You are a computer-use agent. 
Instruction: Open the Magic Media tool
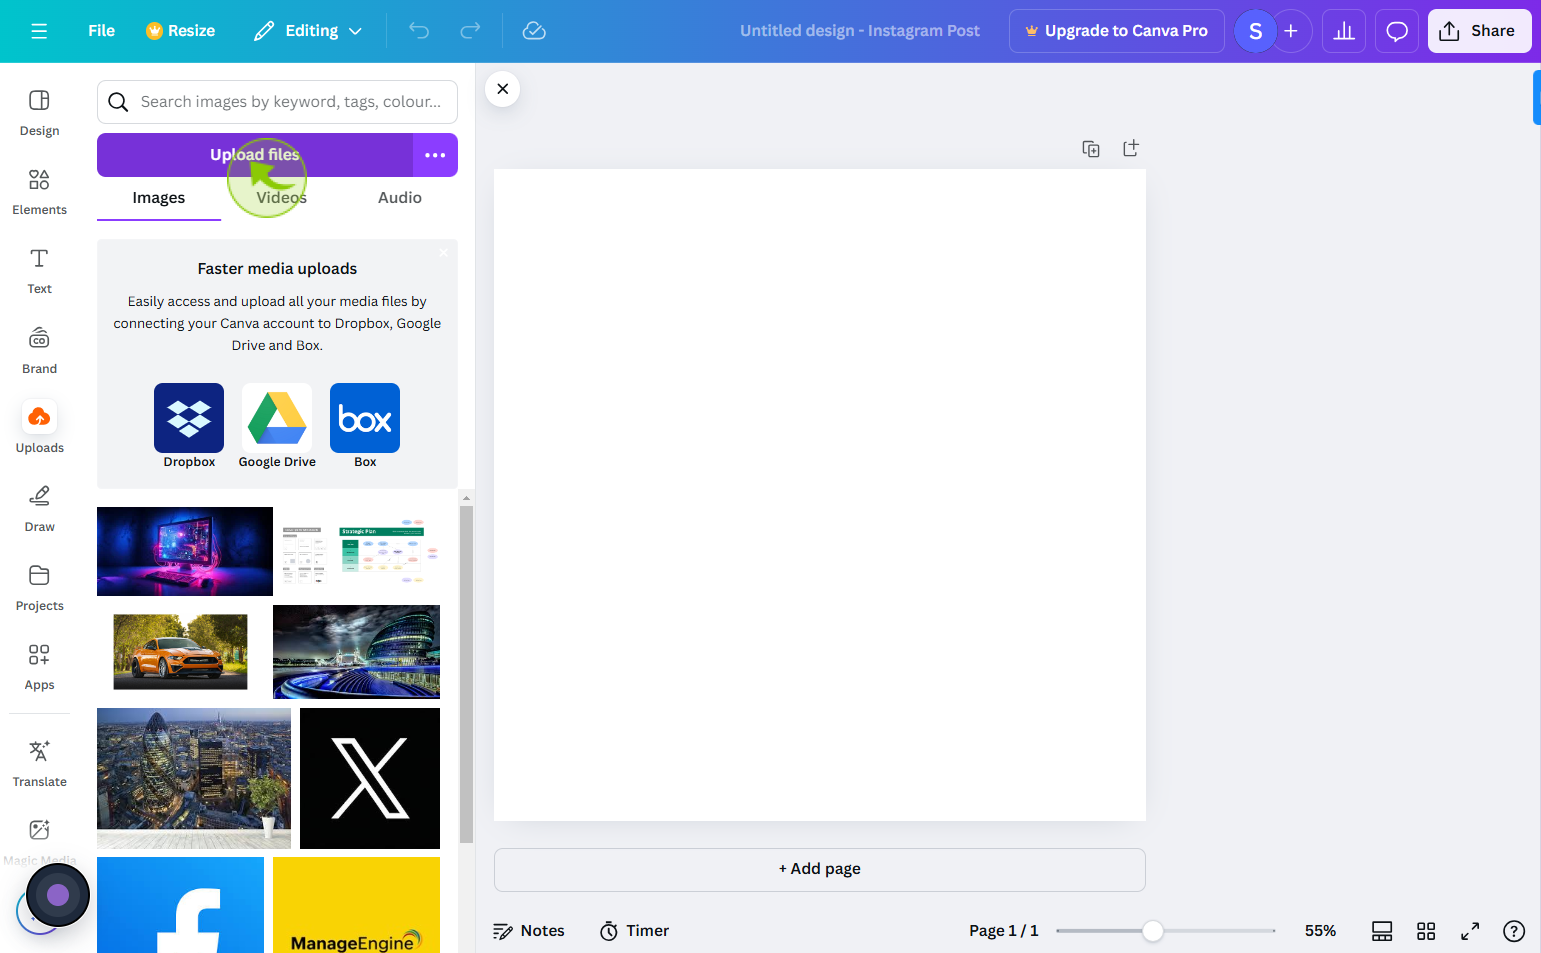point(39,841)
